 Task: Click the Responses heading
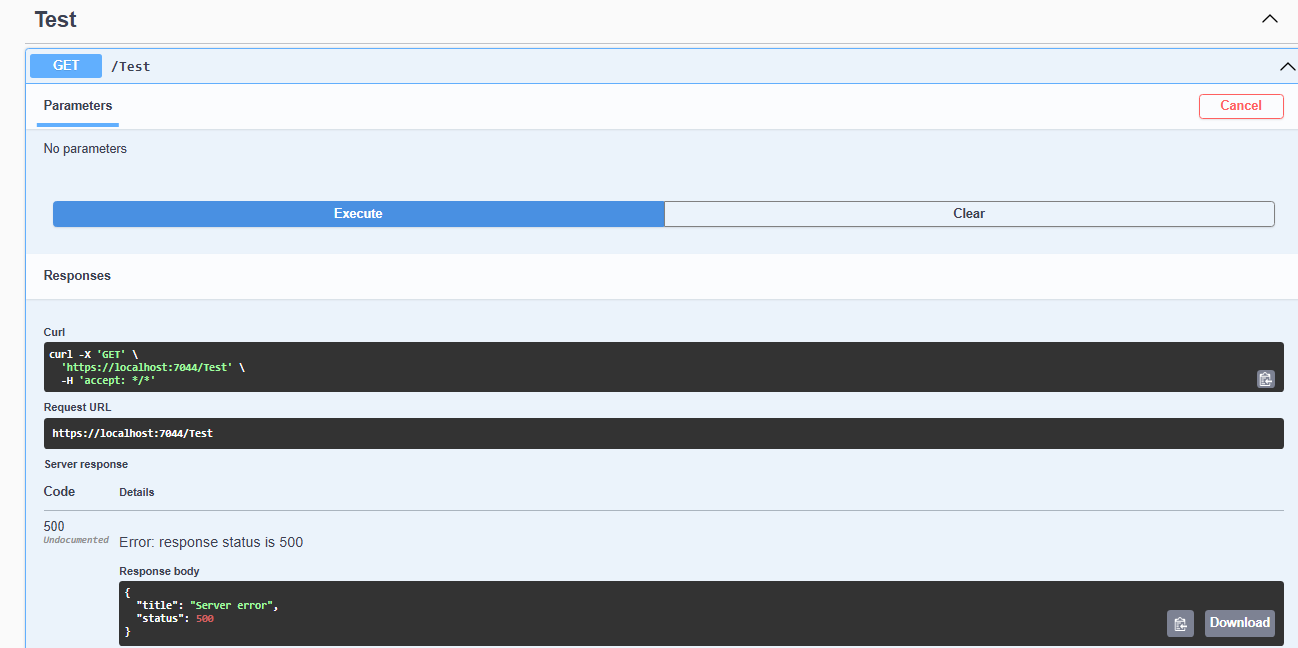click(x=77, y=275)
